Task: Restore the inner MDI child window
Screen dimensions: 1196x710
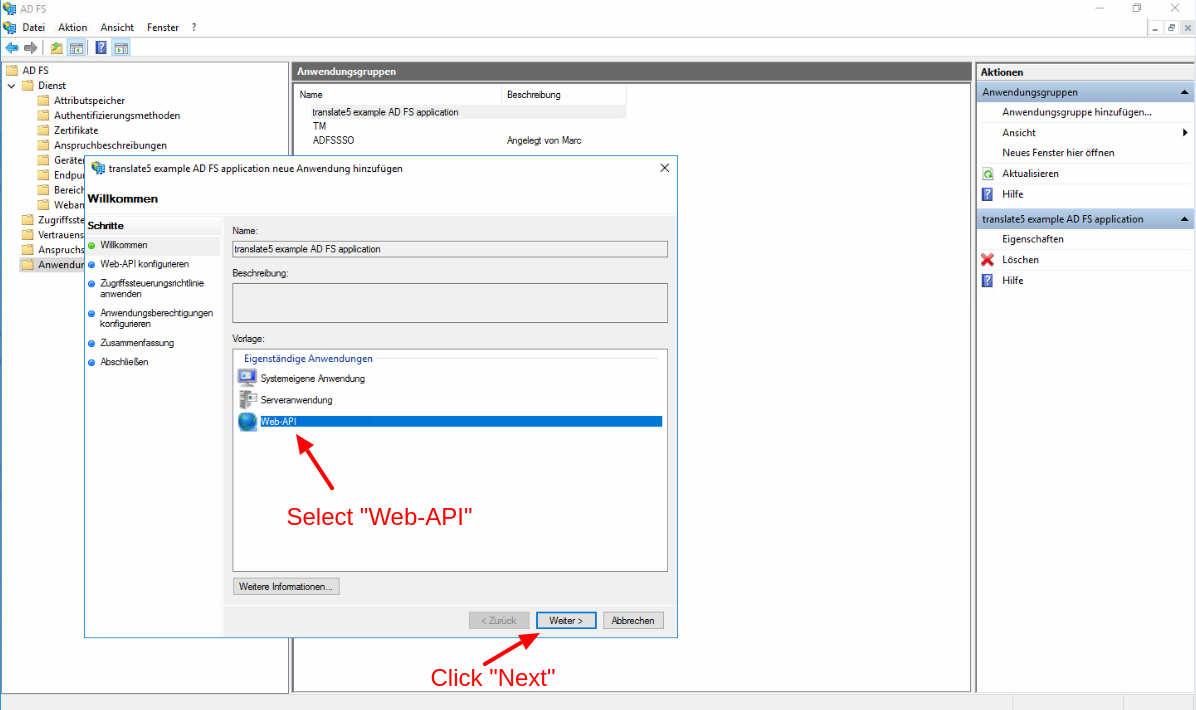Action: (1171, 27)
